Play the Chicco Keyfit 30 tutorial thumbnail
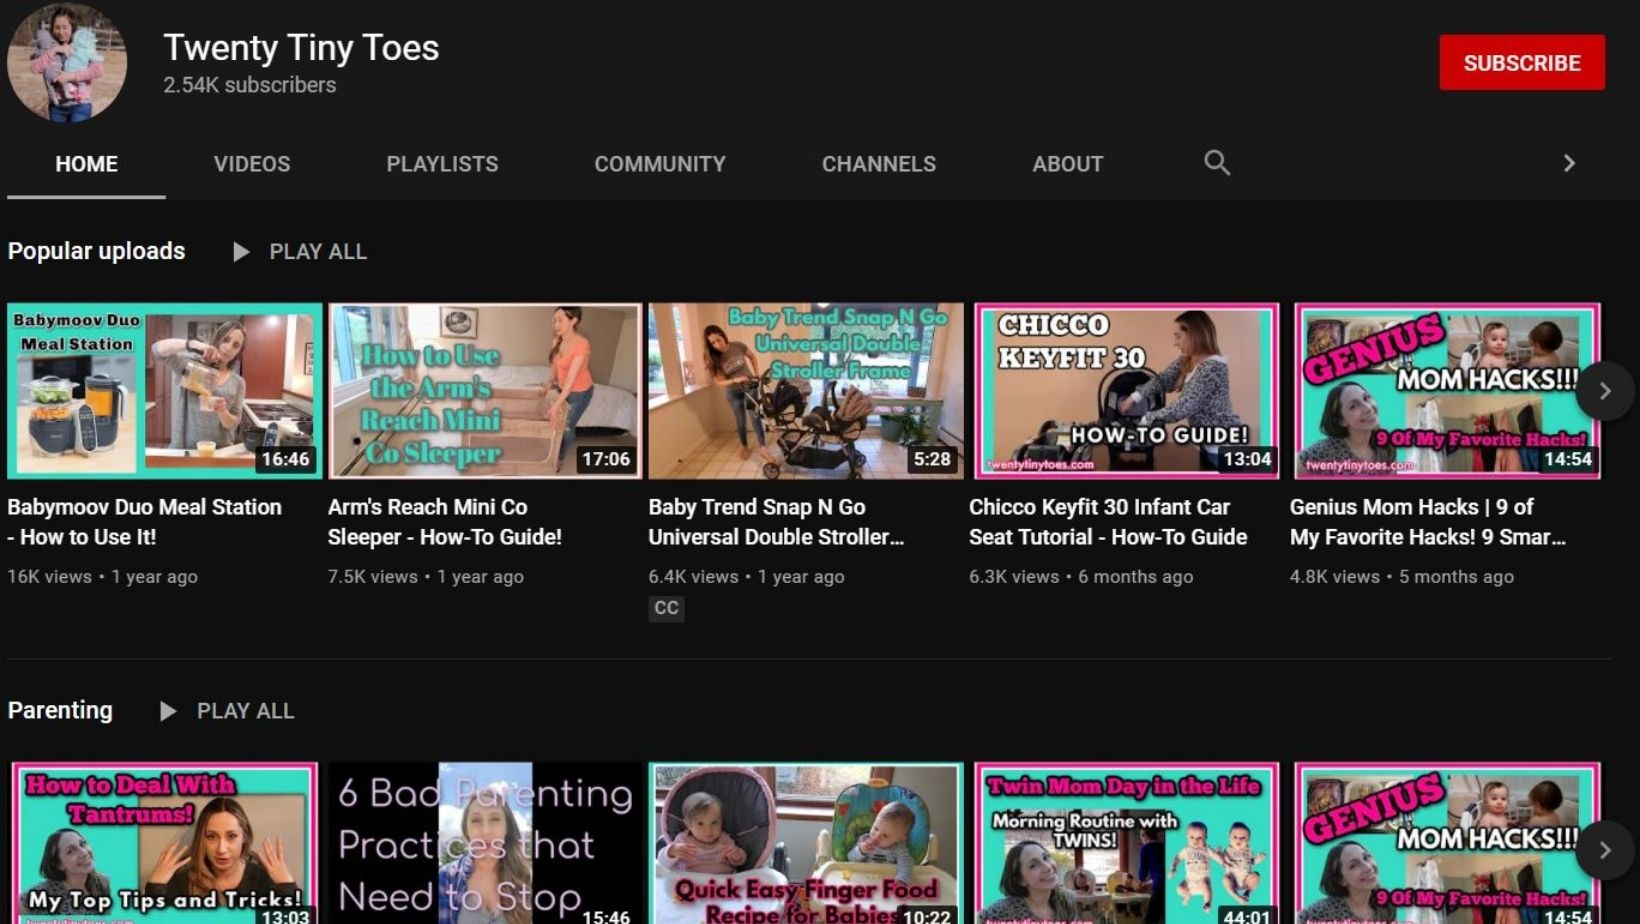1640x924 pixels. click(1126, 391)
